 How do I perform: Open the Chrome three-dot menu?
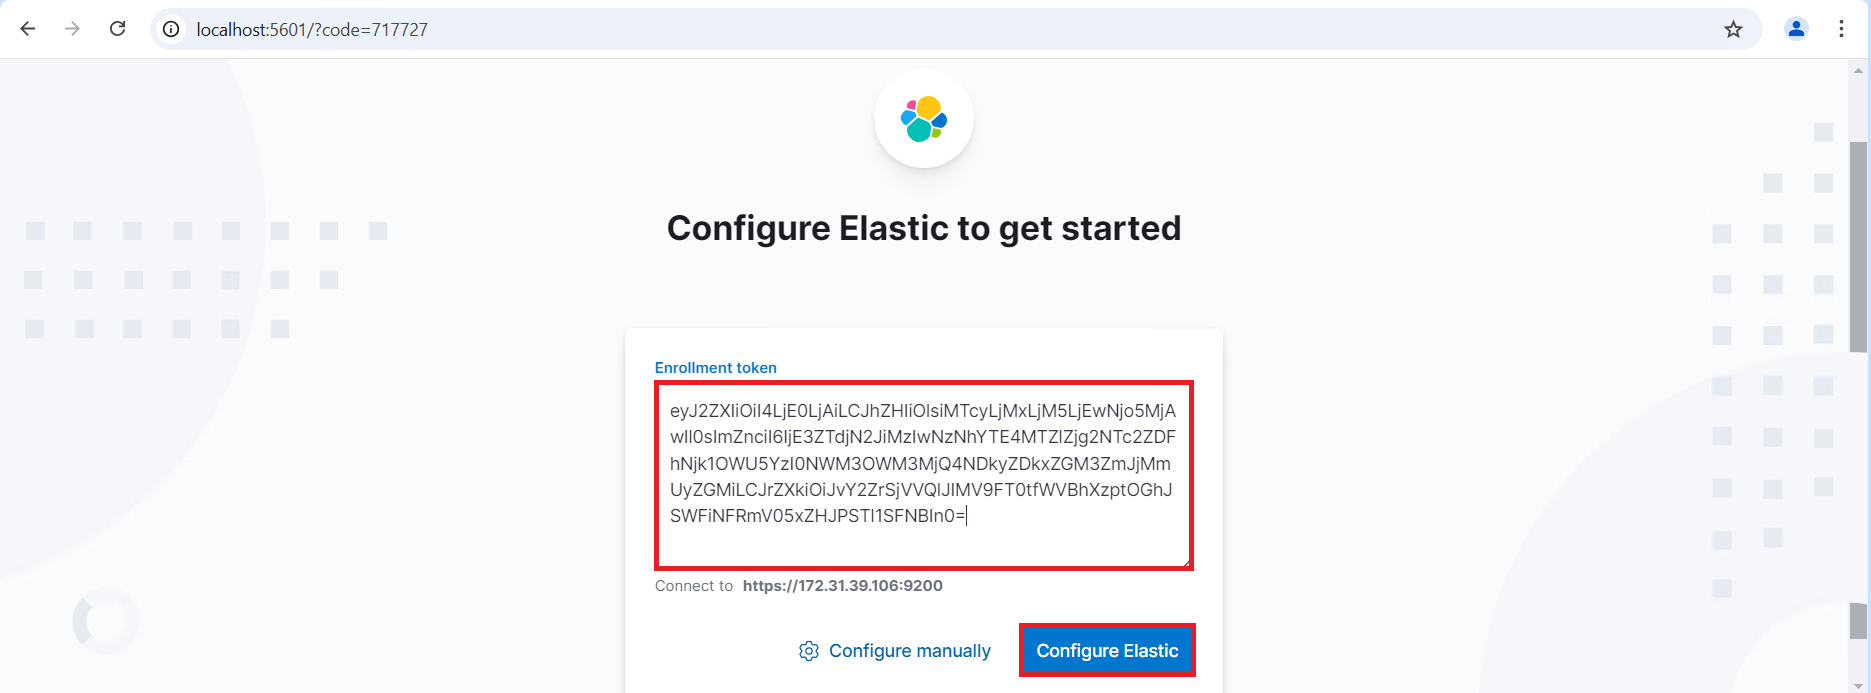tap(1842, 29)
